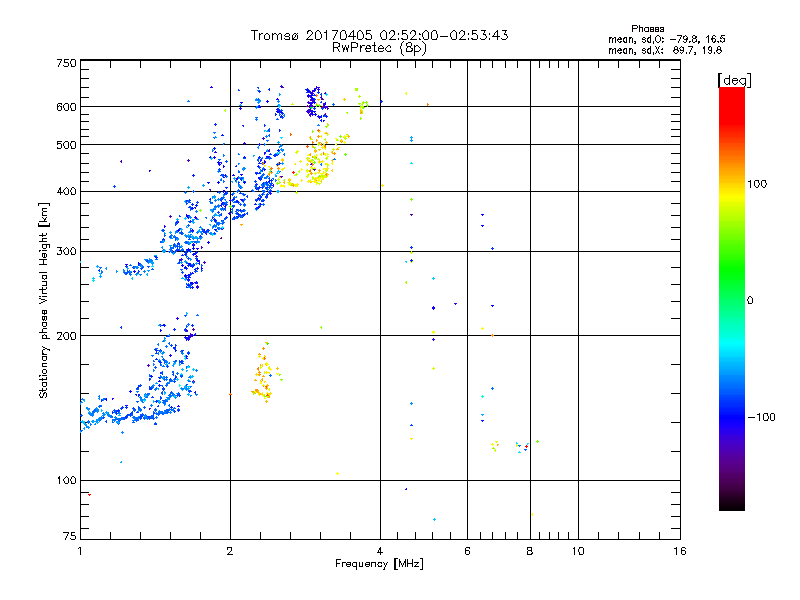Click the x-axis '2' tick label
Image resolution: width=800 pixels, height=600 pixels.
click(x=230, y=551)
